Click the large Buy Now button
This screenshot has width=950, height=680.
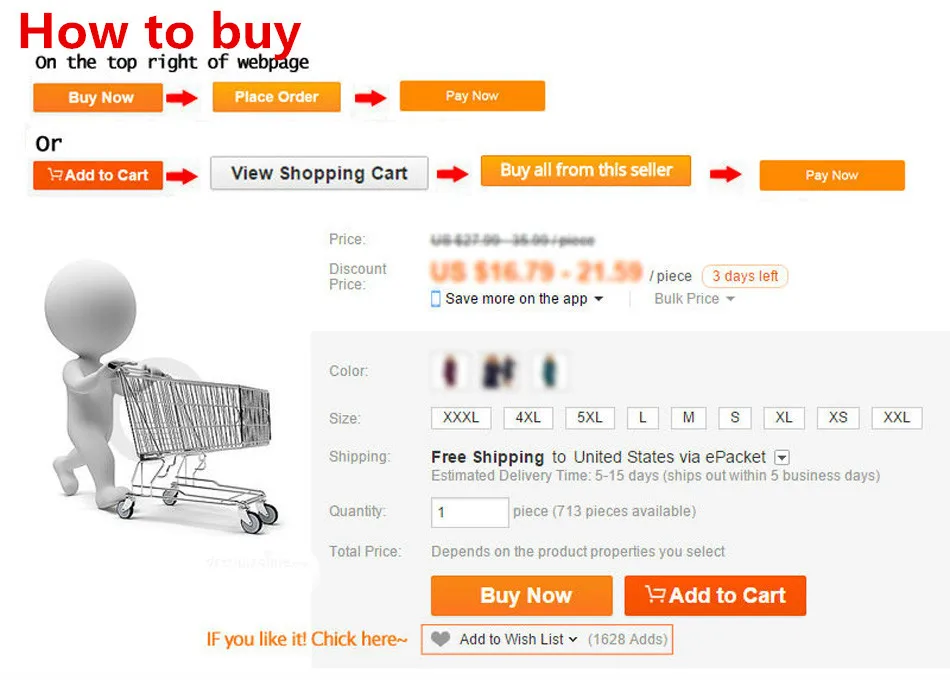click(x=522, y=595)
